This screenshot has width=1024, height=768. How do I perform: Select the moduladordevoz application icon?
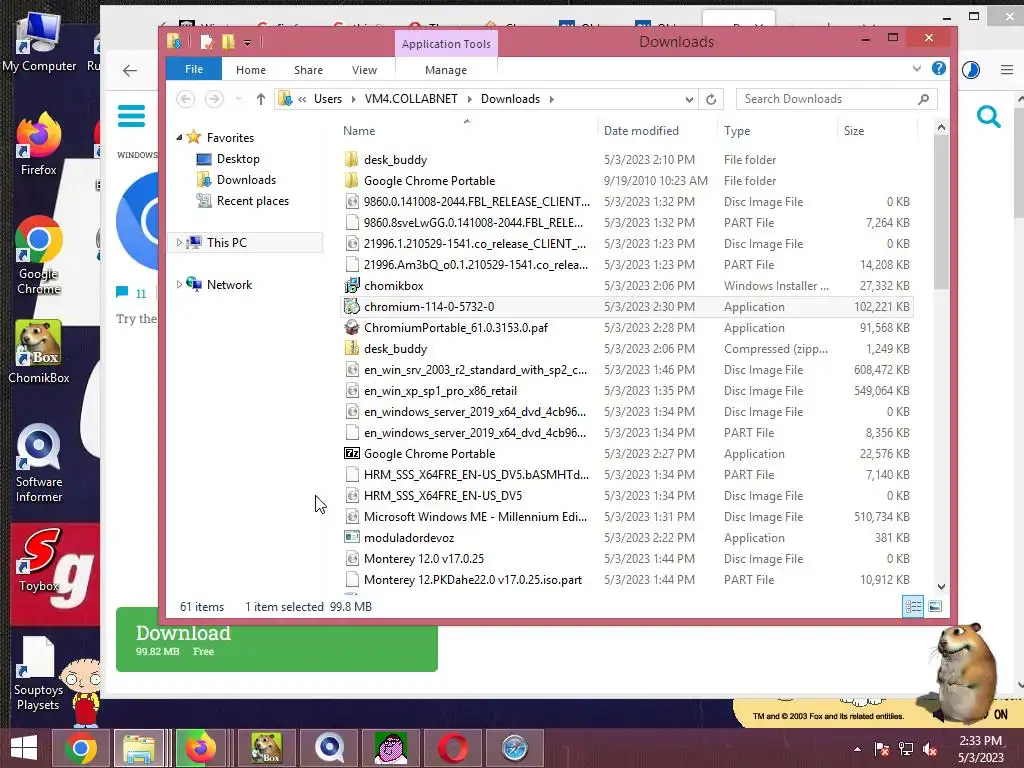click(x=352, y=537)
